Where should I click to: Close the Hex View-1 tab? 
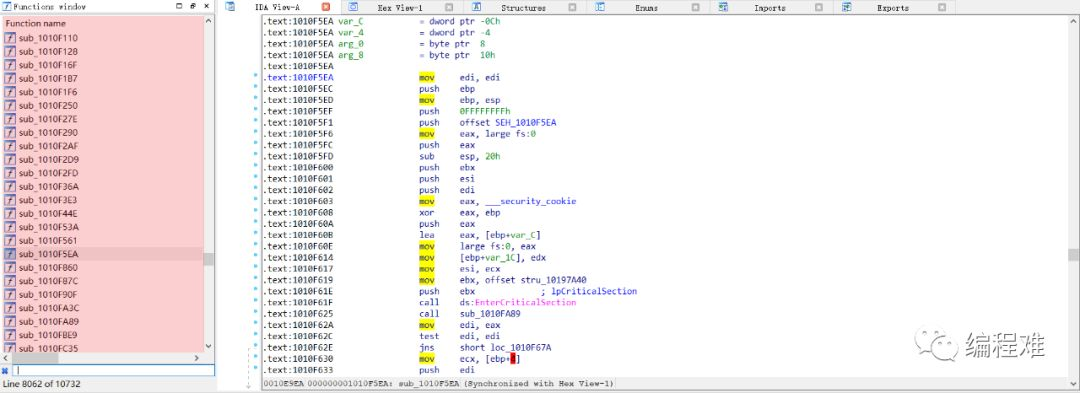click(449, 8)
